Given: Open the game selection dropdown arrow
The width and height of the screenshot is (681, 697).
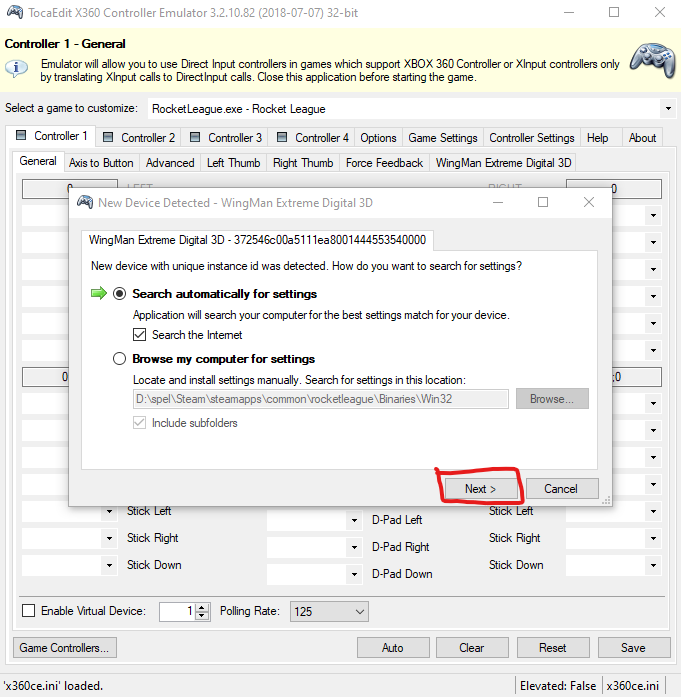Looking at the screenshot, I should coord(668,108).
